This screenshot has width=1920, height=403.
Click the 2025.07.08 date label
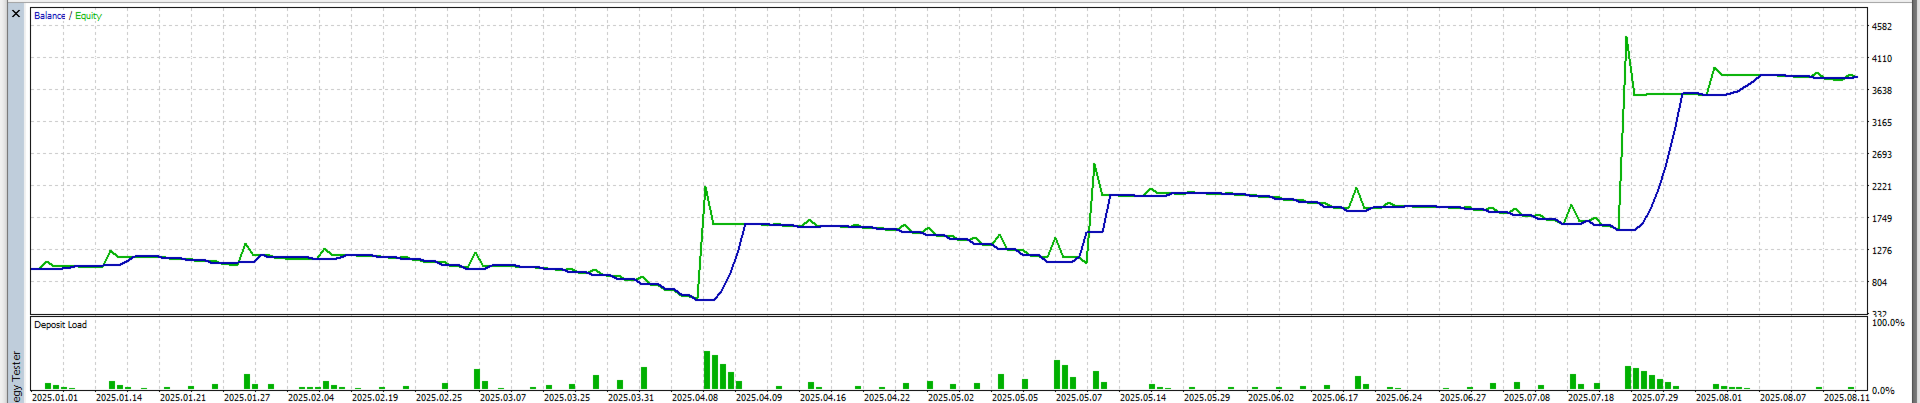pos(1527,398)
